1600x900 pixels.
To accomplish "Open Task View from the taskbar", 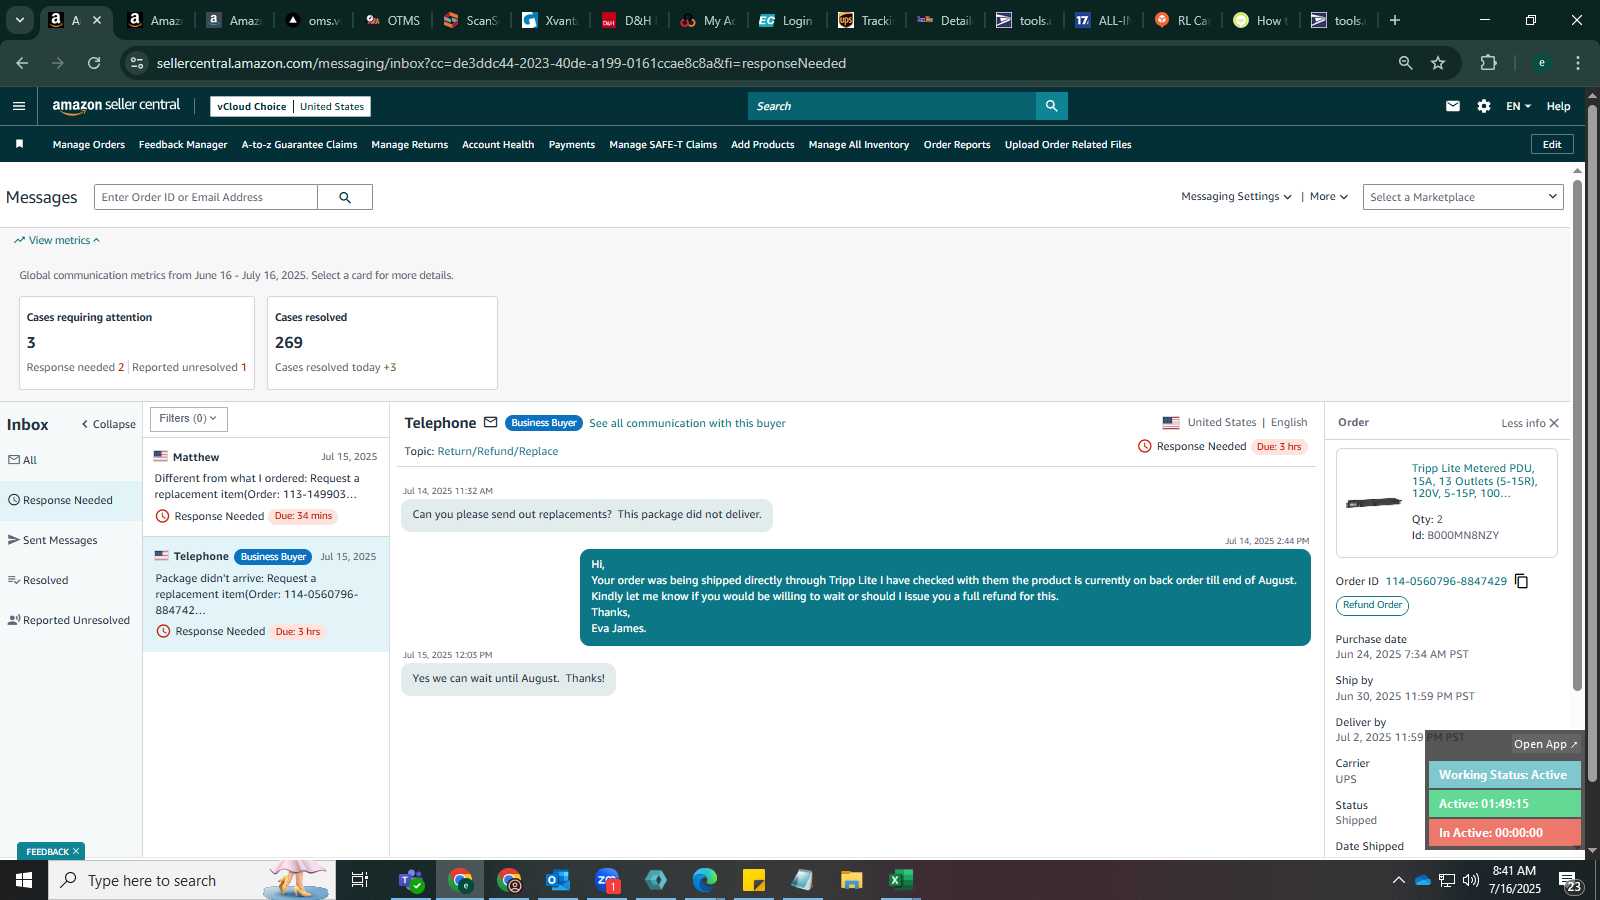I will [x=360, y=880].
